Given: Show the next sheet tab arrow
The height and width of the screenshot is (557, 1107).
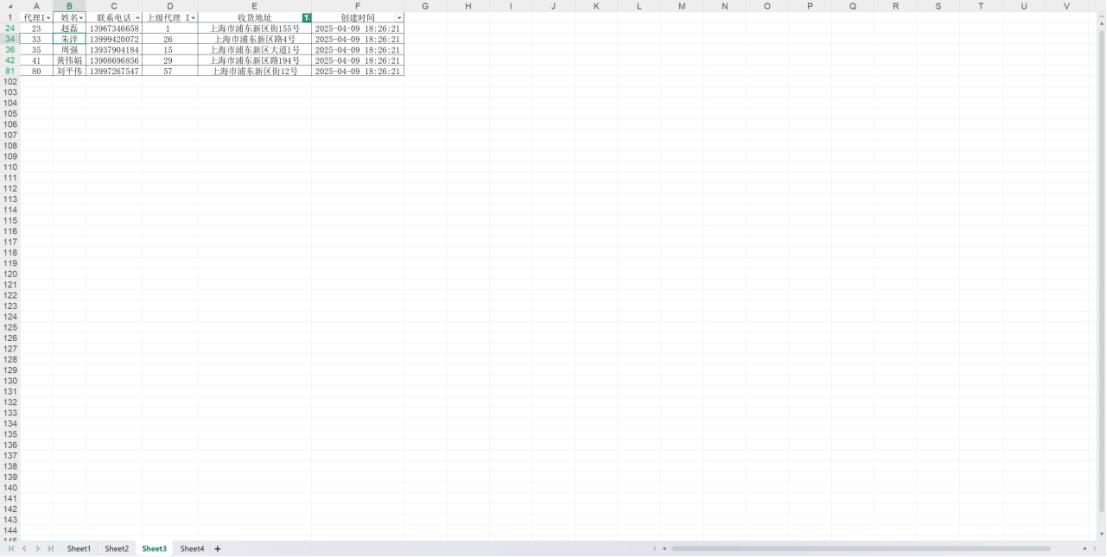Looking at the screenshot, I should pos(37,549).
